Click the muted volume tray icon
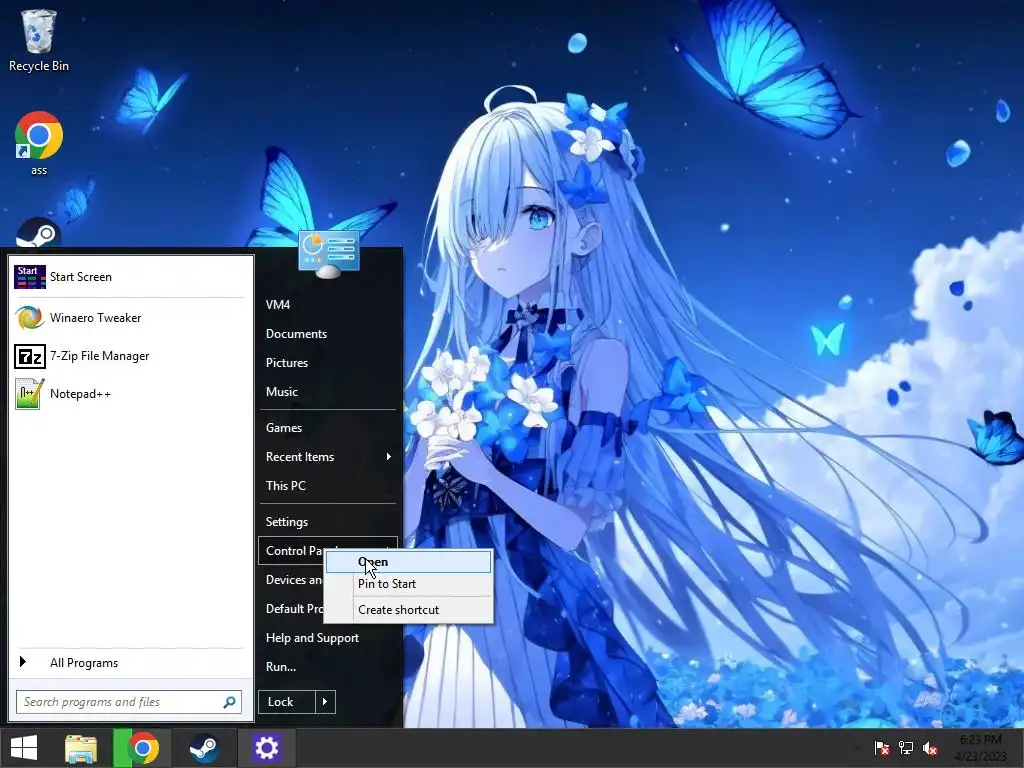 click(x=930, y=748)
